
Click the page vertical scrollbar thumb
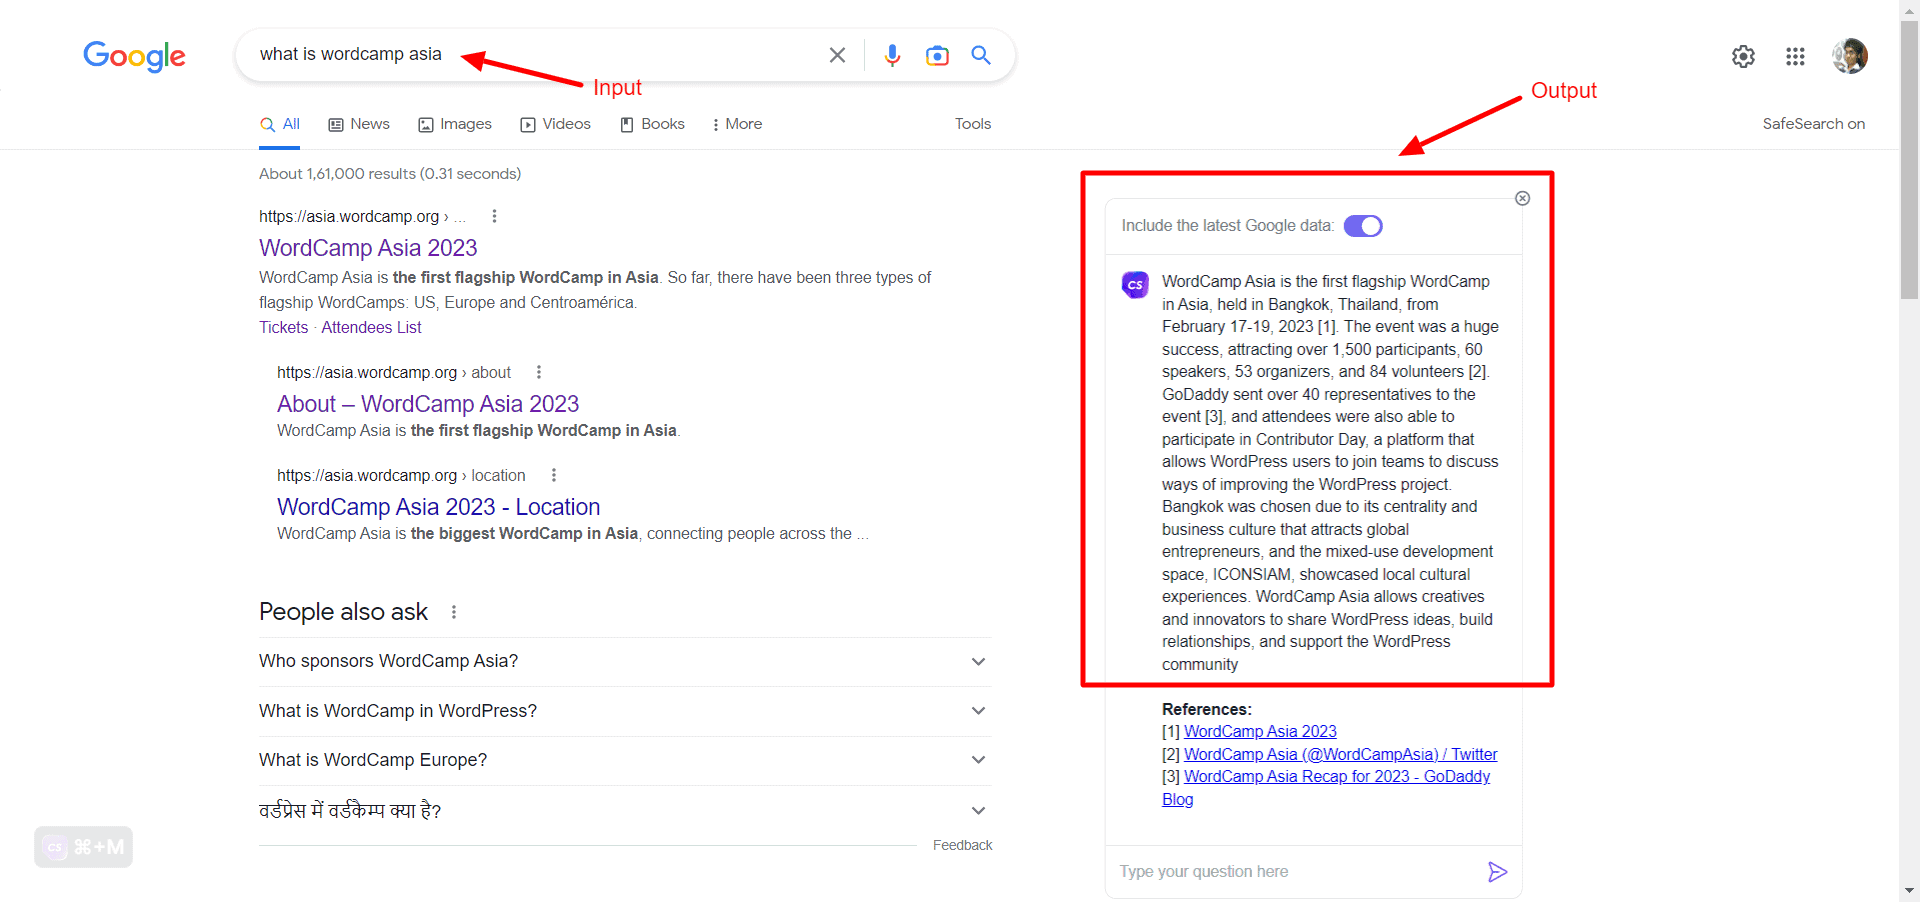1909,160
